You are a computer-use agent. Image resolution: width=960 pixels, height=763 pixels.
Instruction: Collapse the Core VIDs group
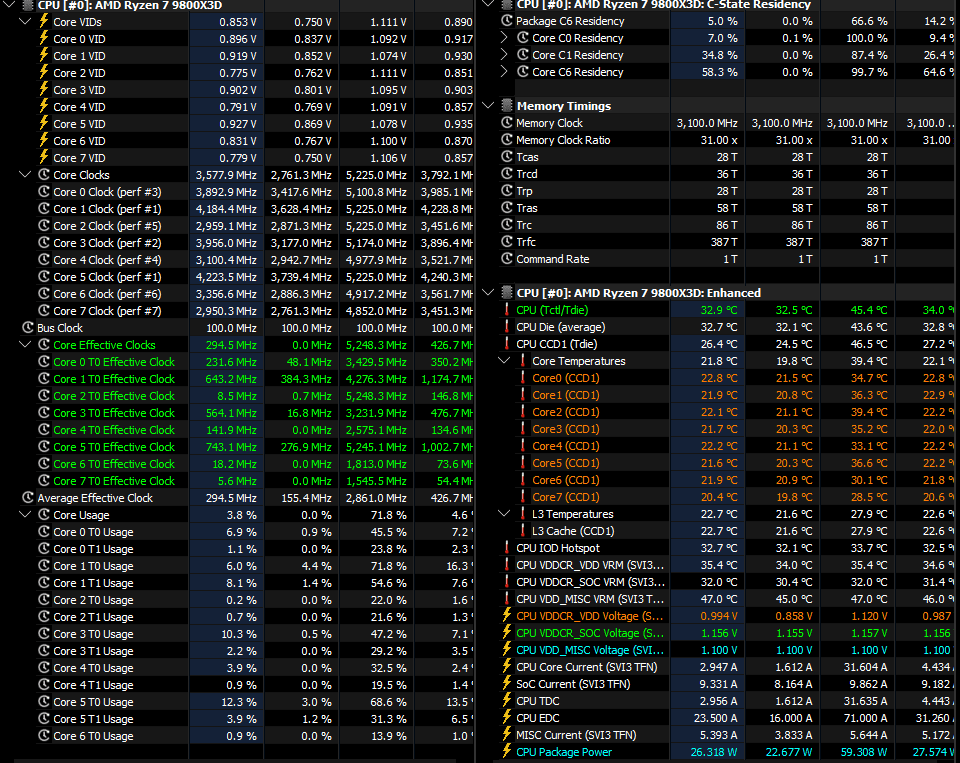pyautogui.click(x=25, y=21)
